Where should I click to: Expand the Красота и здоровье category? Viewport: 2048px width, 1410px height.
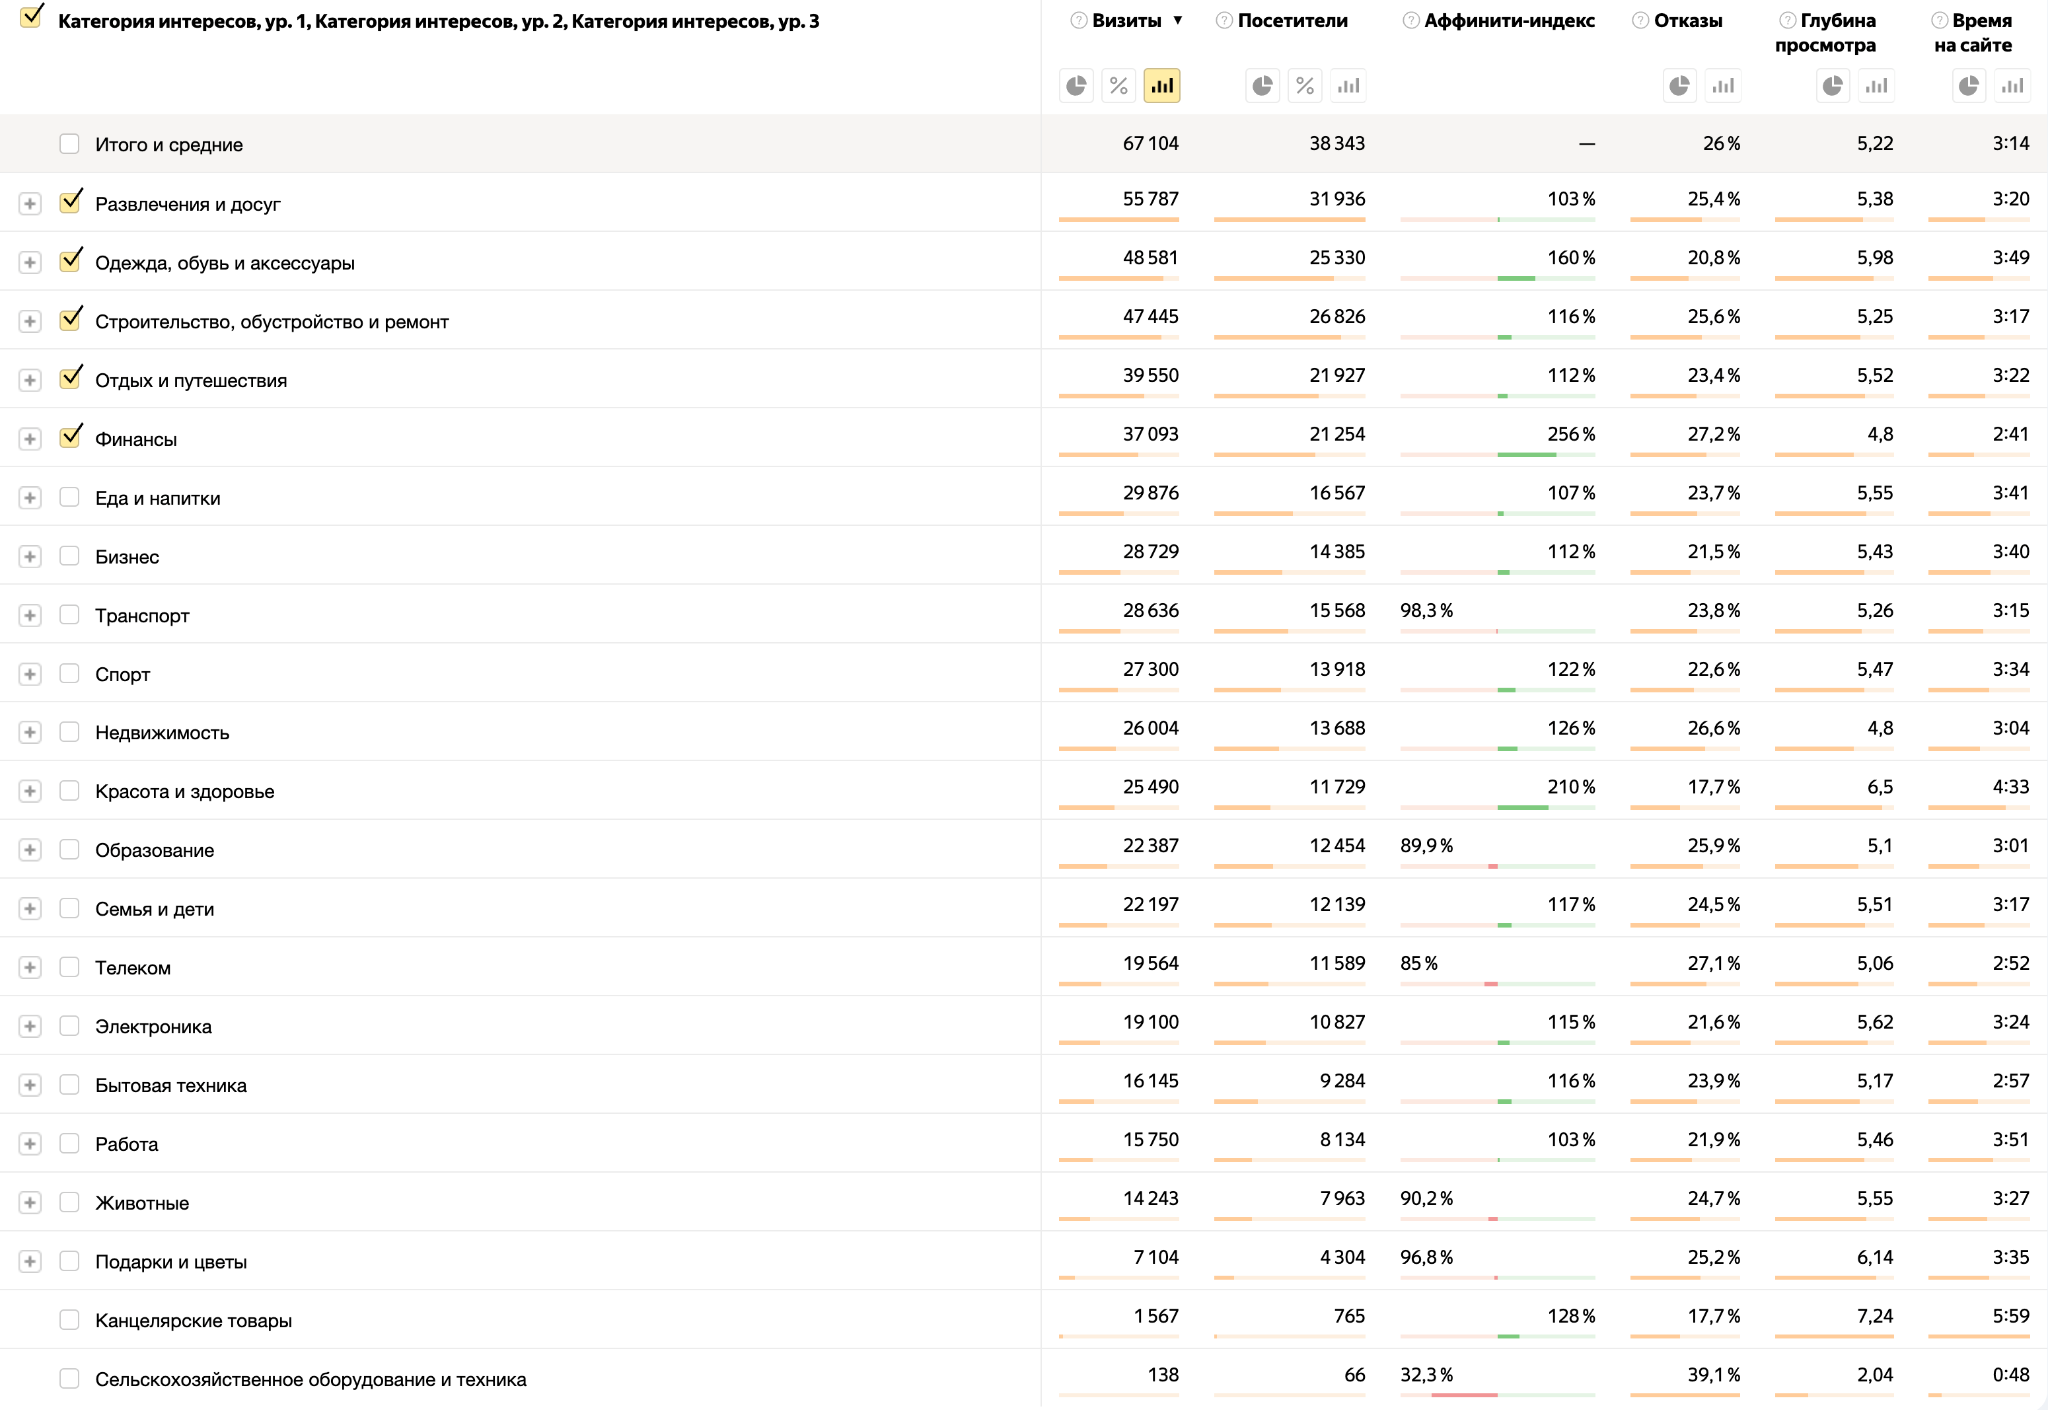[x=30, y=792]
